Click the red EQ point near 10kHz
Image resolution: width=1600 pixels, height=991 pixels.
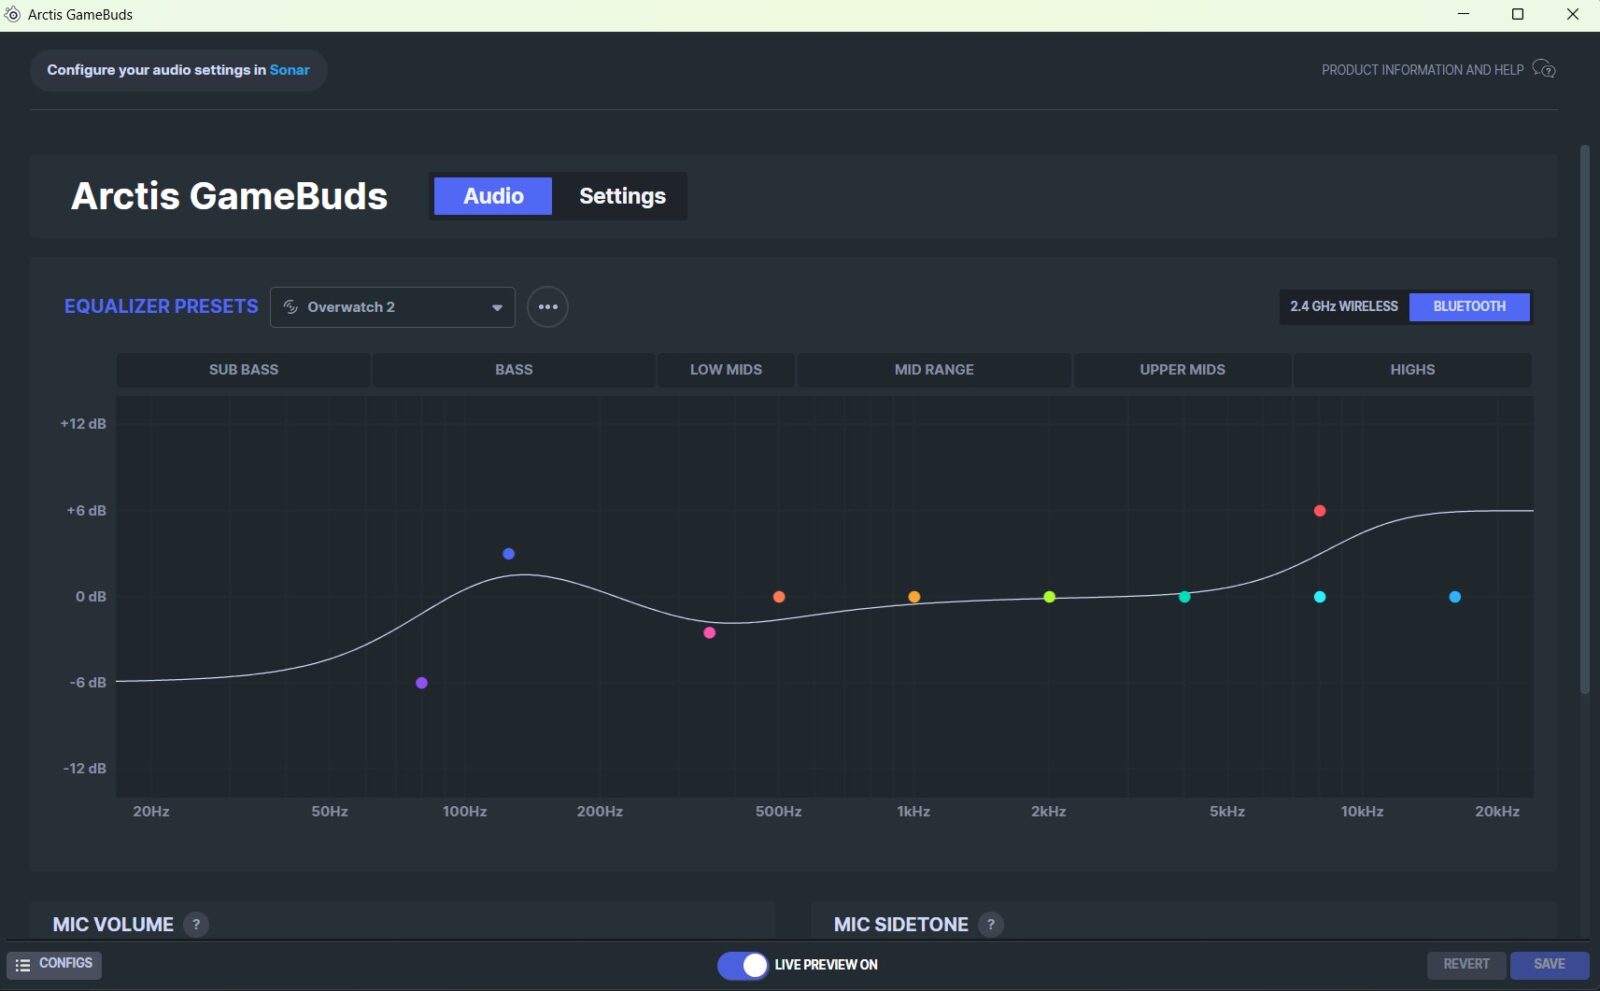click(x=1319, y=511)
